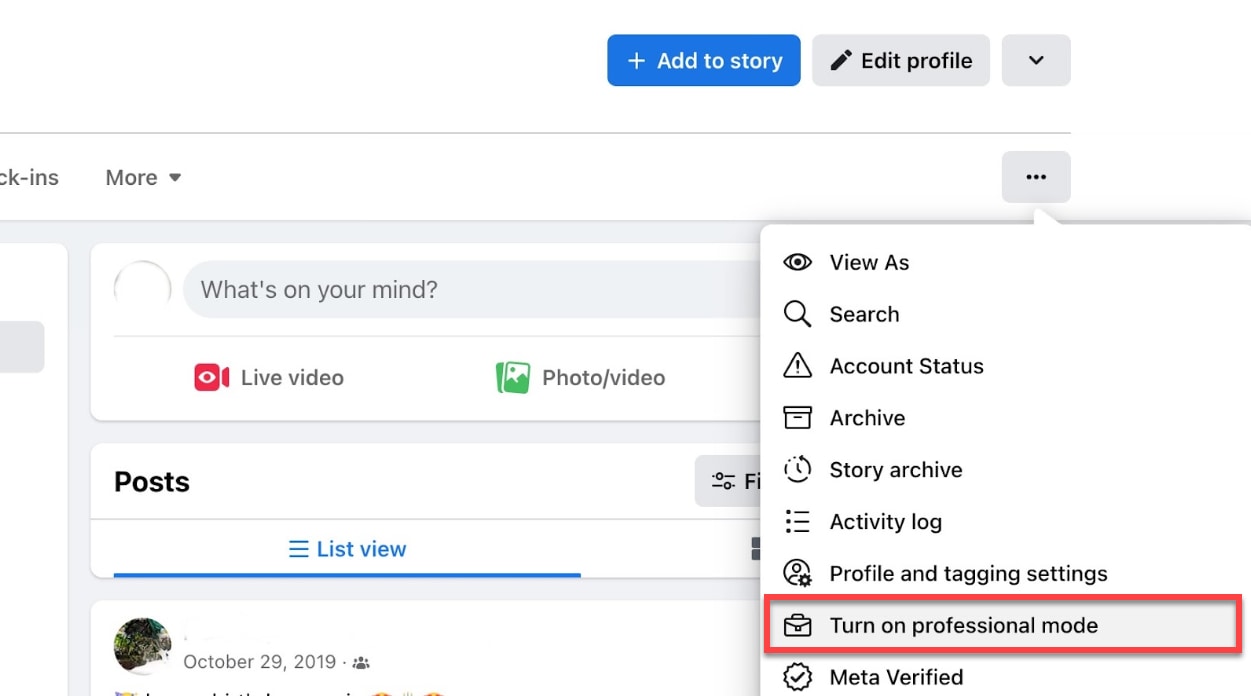This screenshot has width=1251, height=696.
Task: Select the Activity log list icon
Action: (797, 521)
